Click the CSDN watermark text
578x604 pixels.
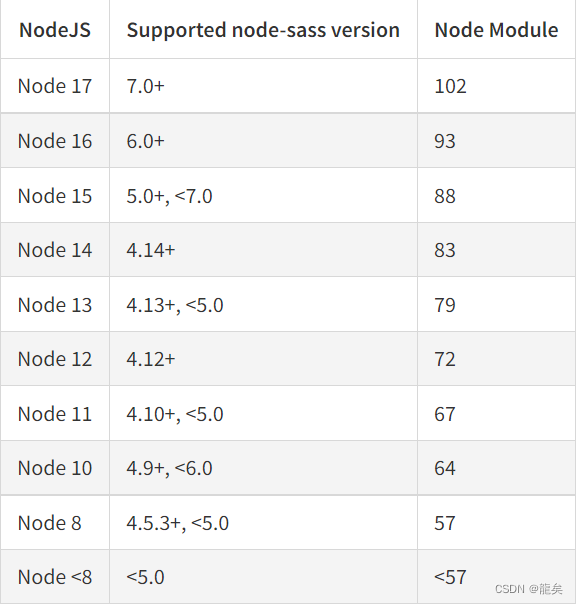click(x=528, y=589)
